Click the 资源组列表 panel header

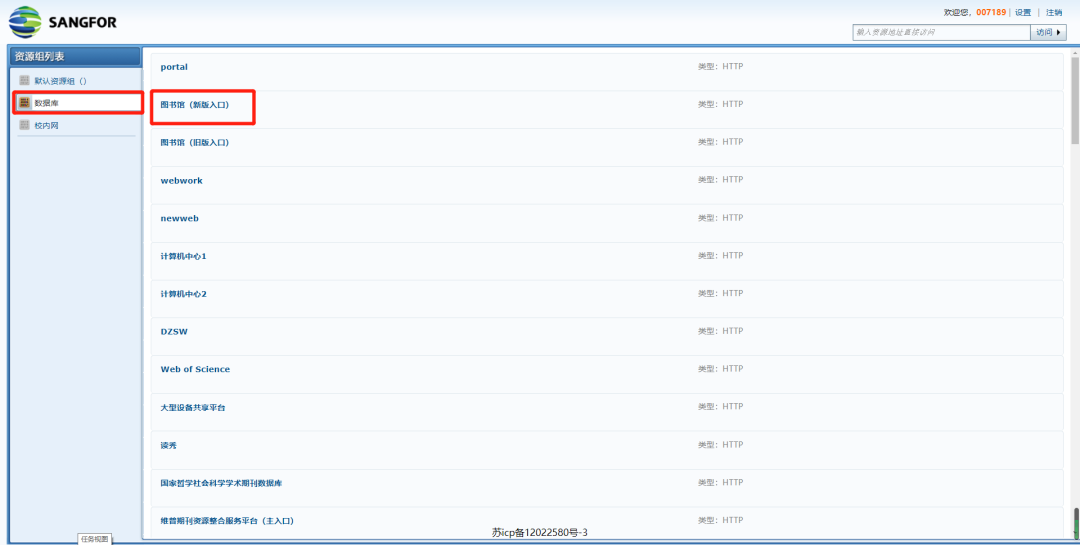pos(74,56)
